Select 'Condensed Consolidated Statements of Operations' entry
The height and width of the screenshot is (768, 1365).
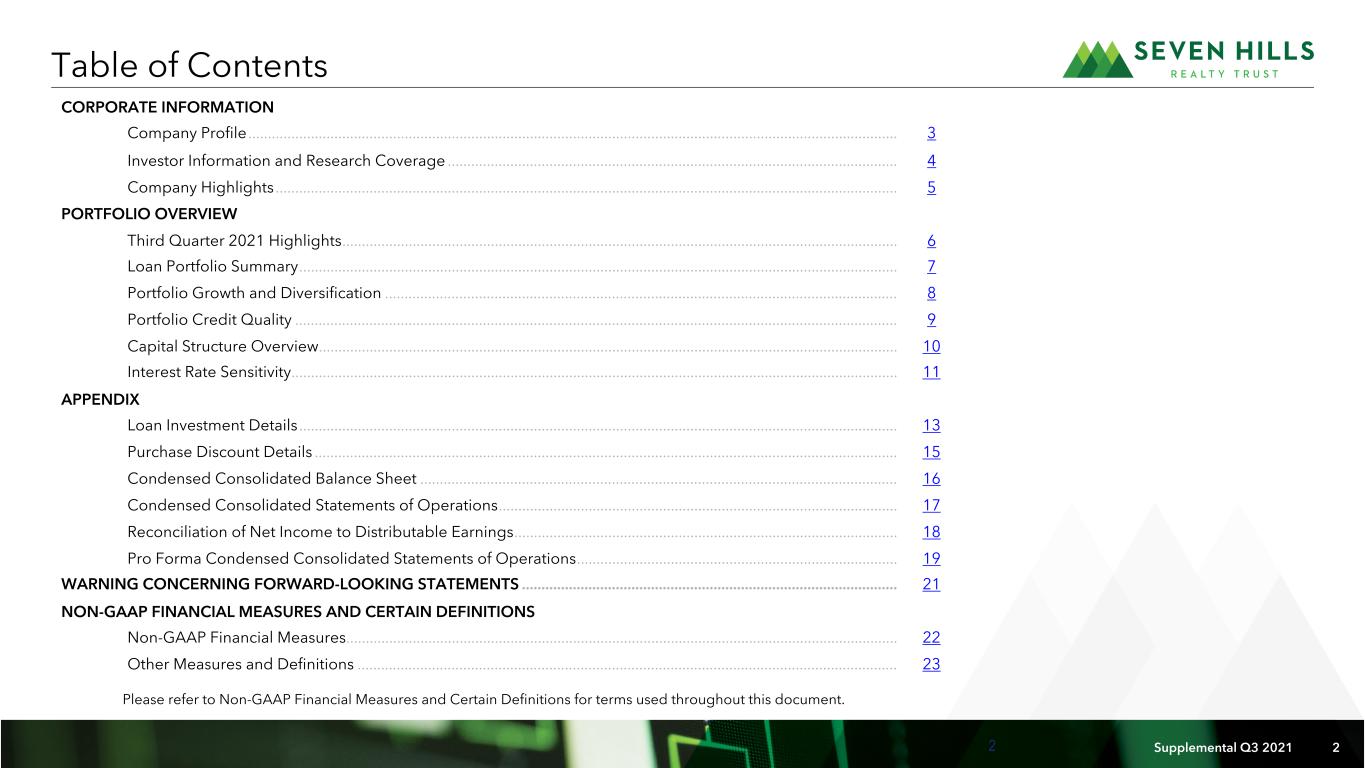tap(312, 505)
